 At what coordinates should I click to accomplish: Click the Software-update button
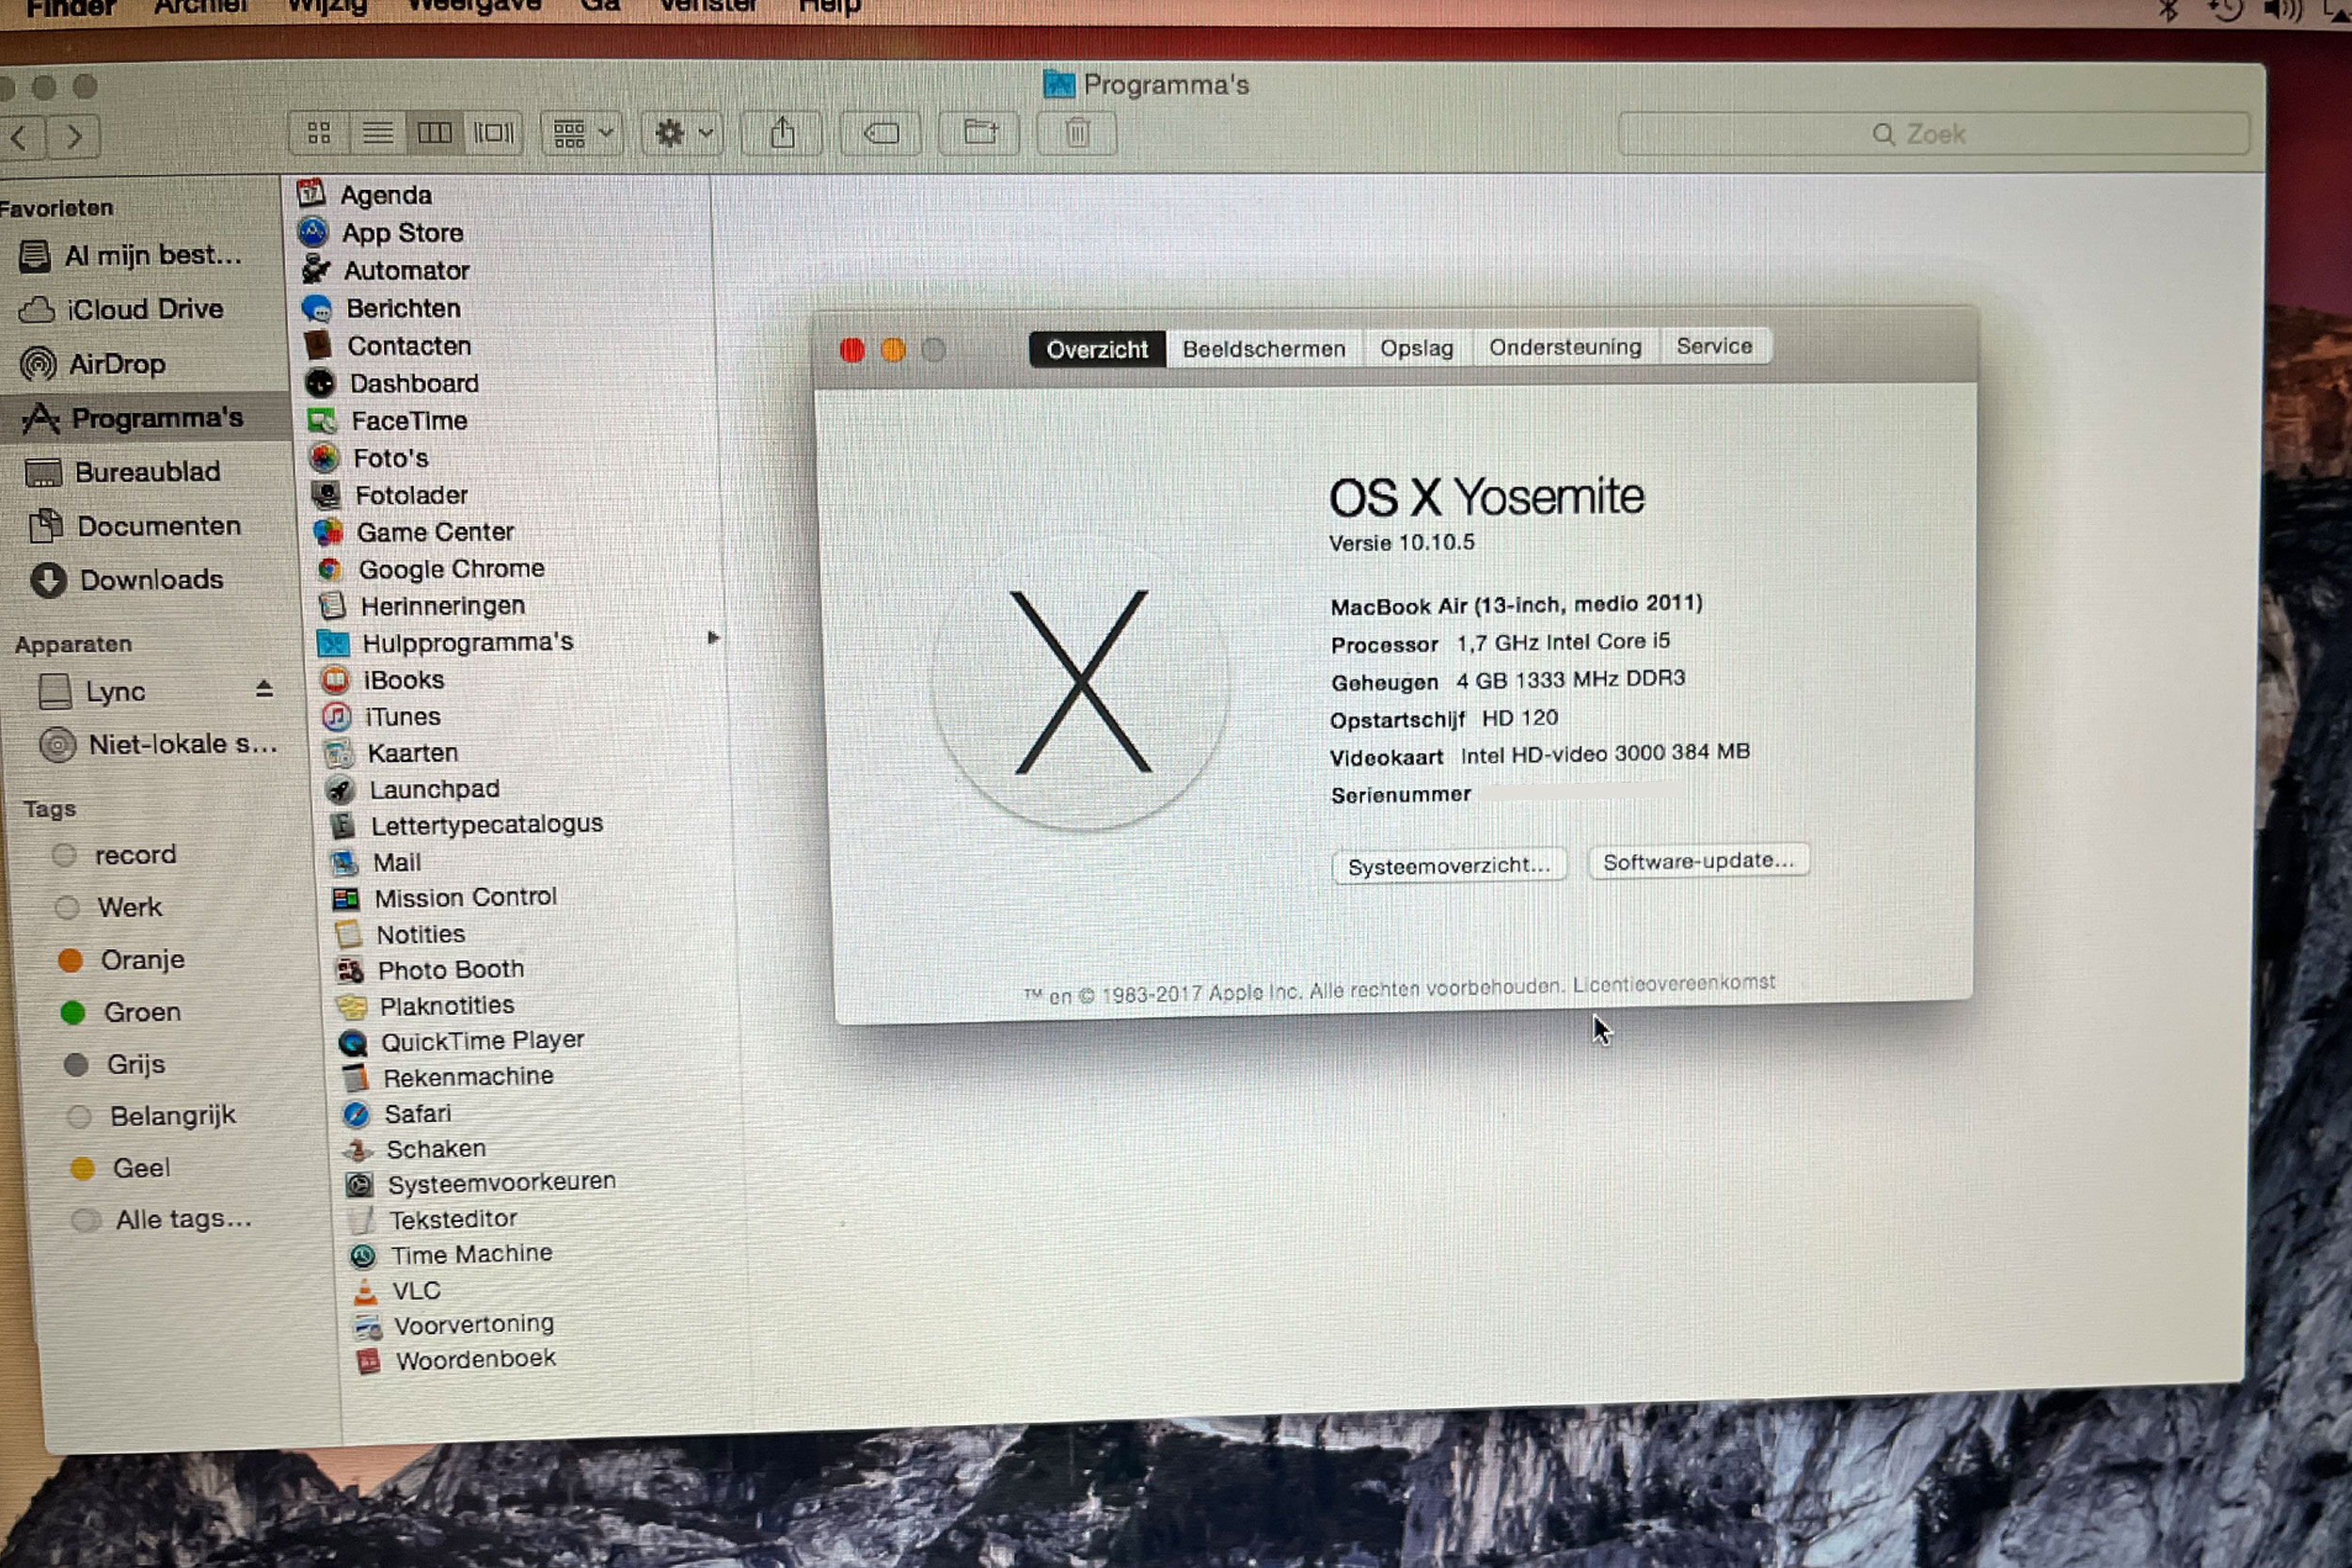click(x=1698, y=860)
